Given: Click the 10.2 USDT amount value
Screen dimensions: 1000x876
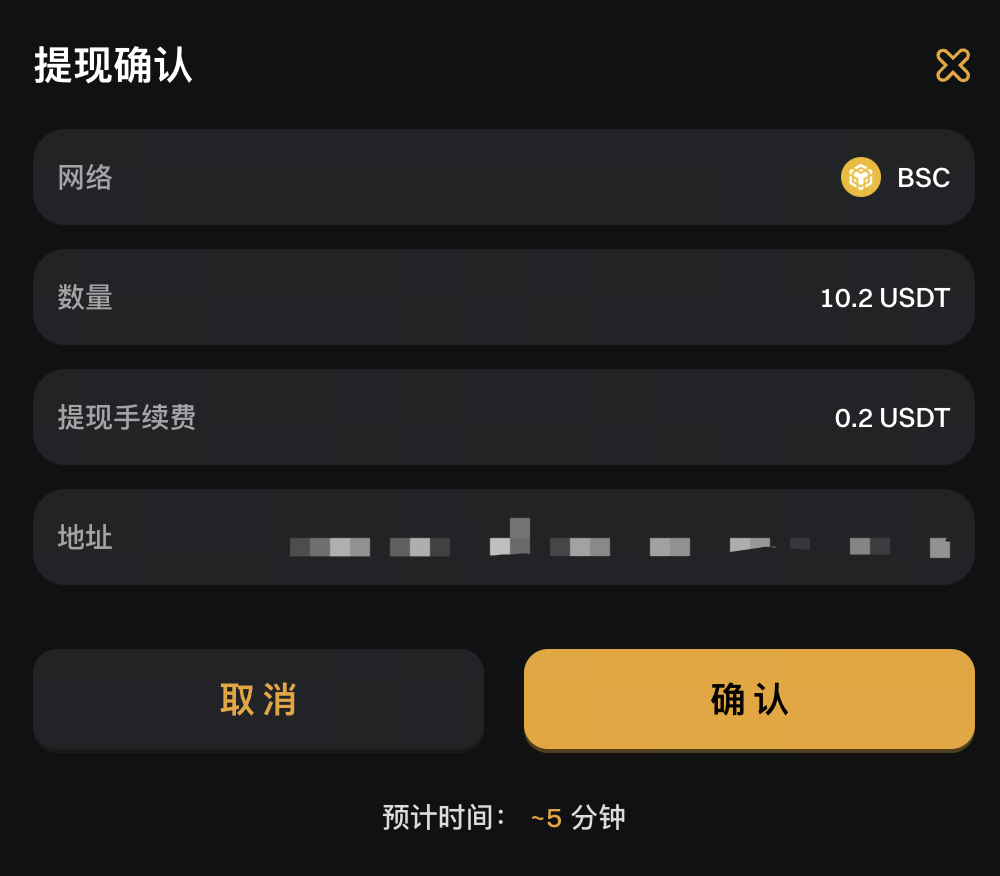Looking at the screenshot, I should (884, 298).
